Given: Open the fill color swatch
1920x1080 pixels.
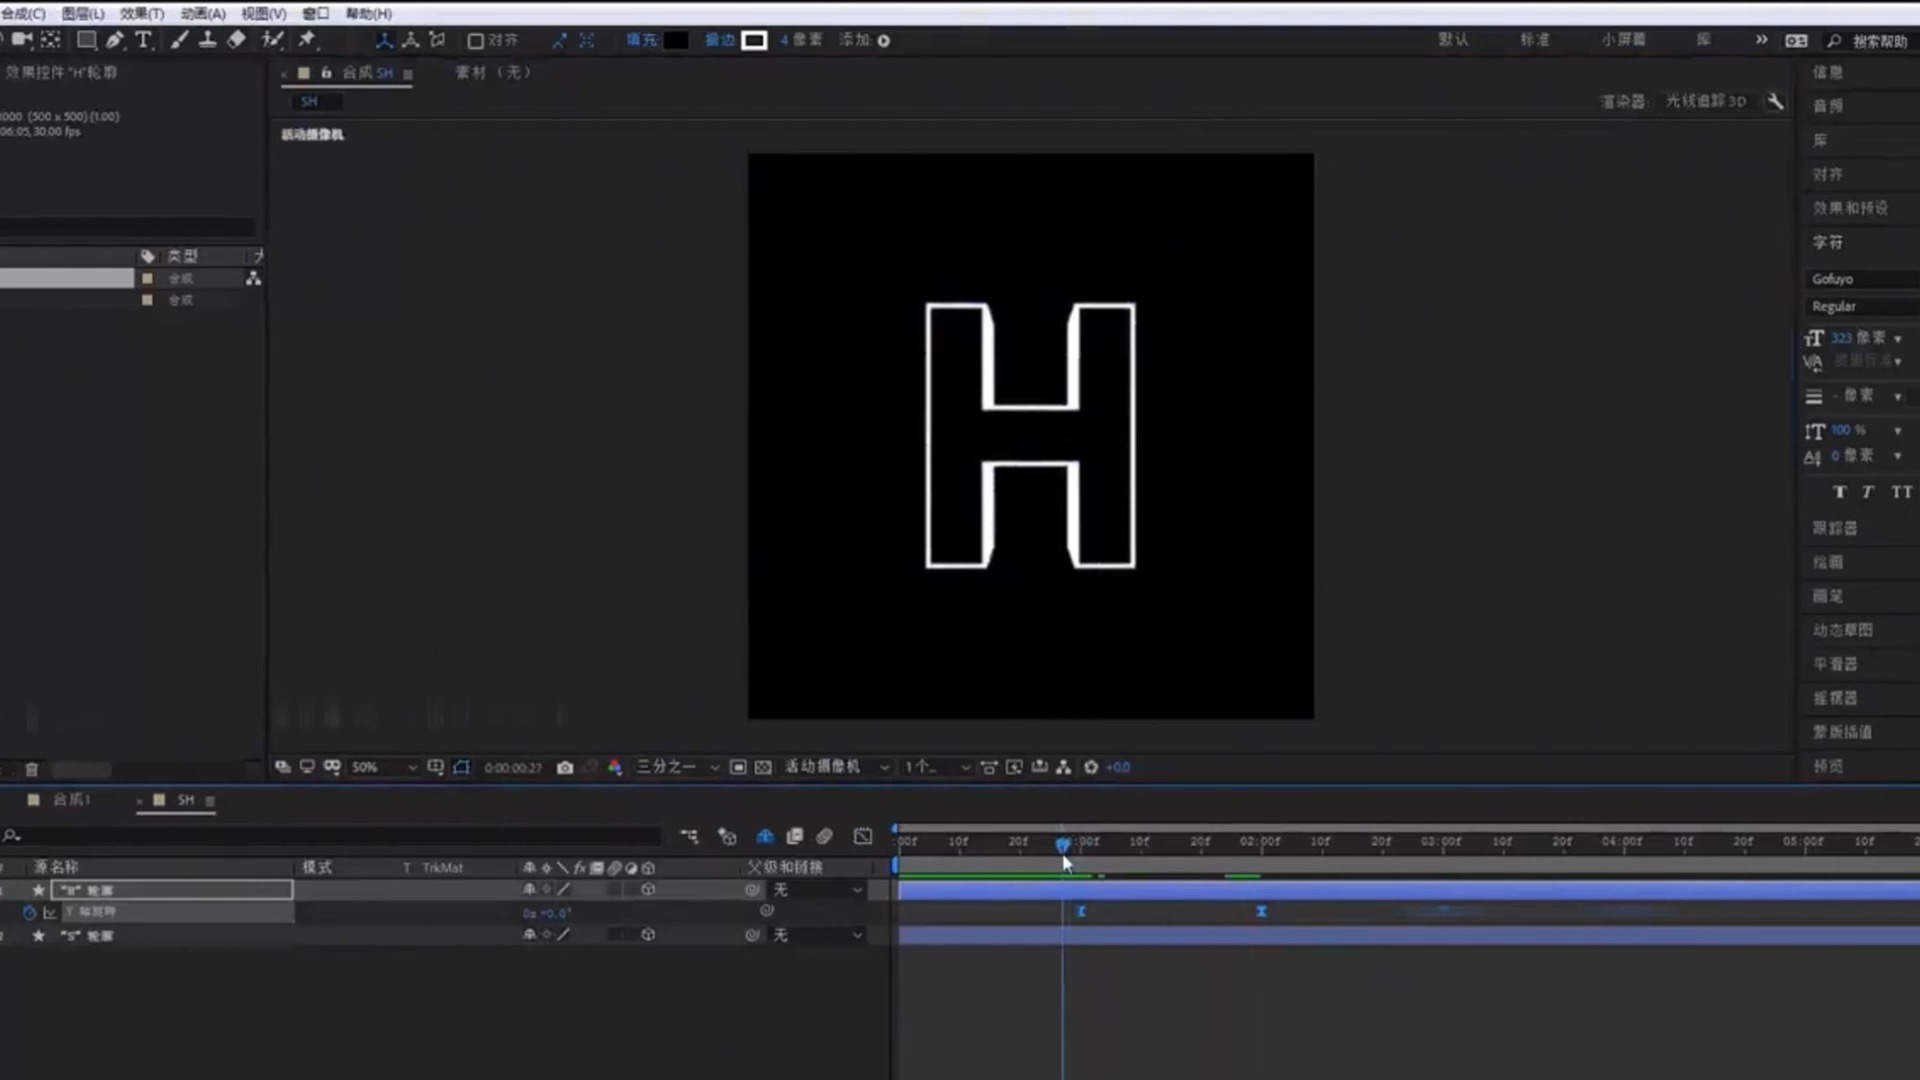Looking at the screenshot, I should pyautogui.click(x=676, y=40).
